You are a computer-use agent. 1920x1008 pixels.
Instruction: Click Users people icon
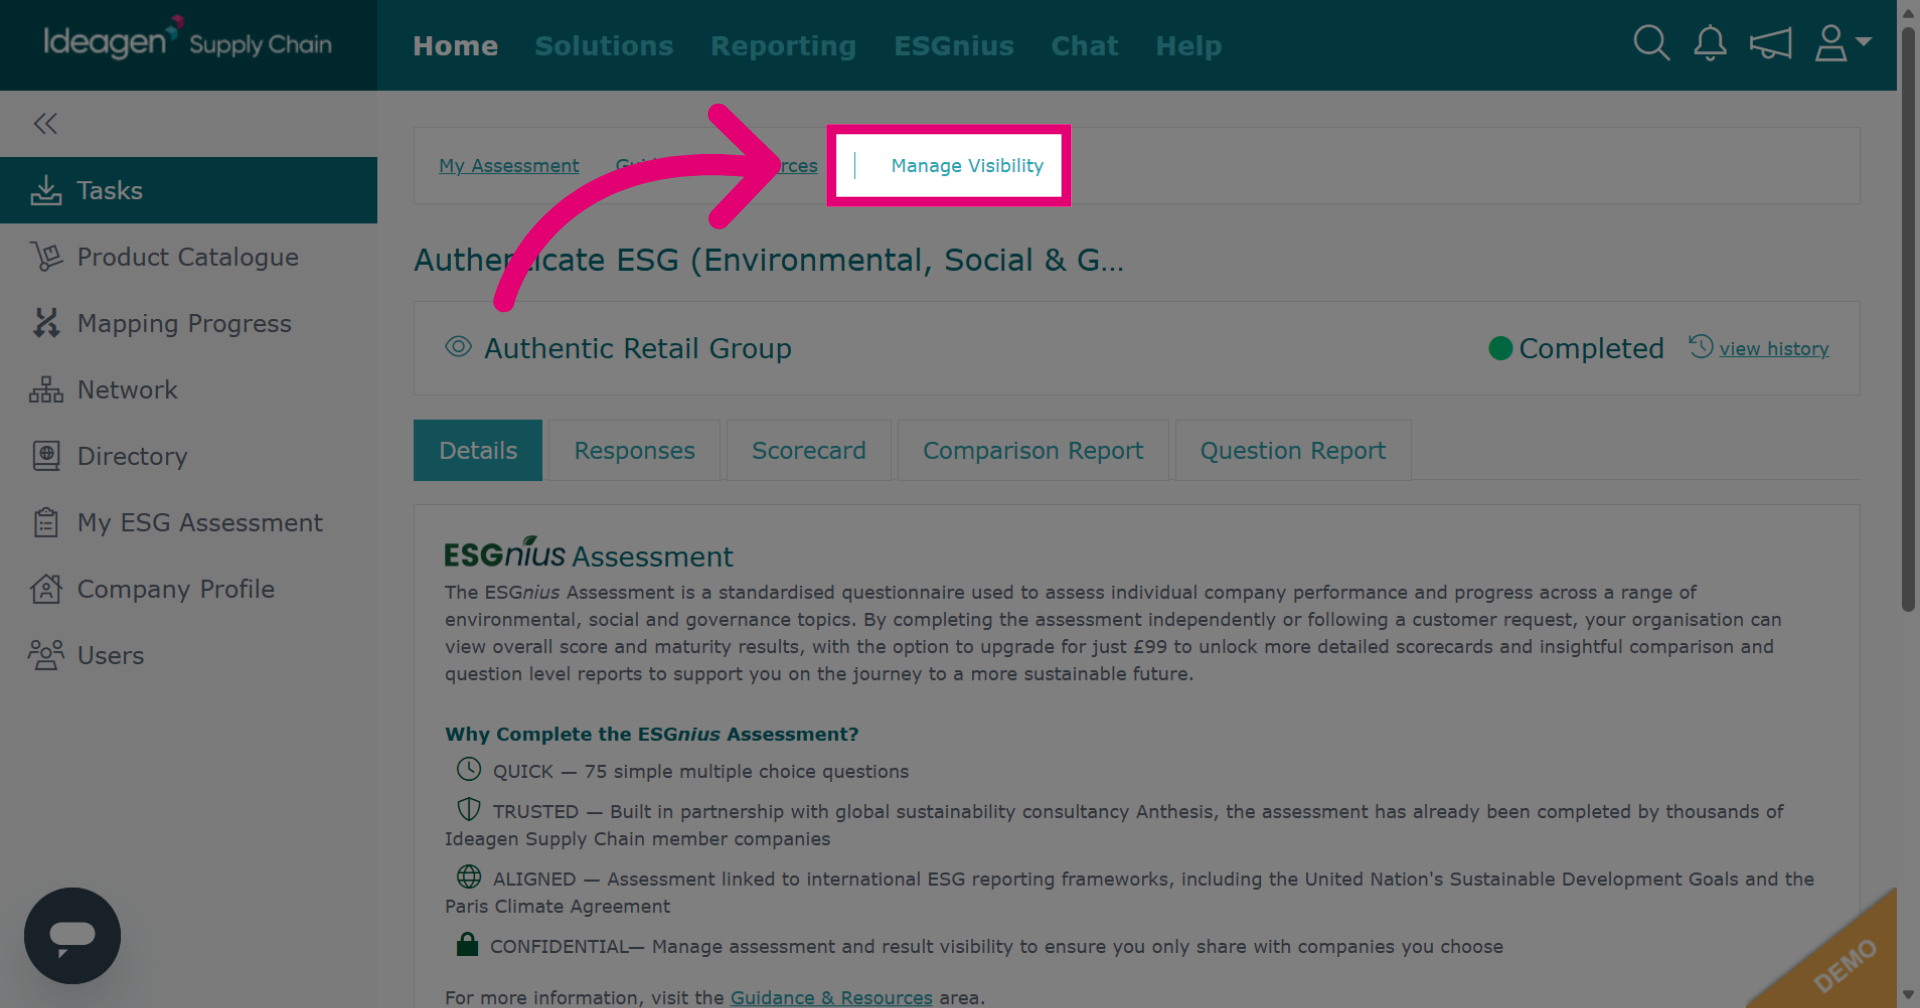(x=46, y=655)
